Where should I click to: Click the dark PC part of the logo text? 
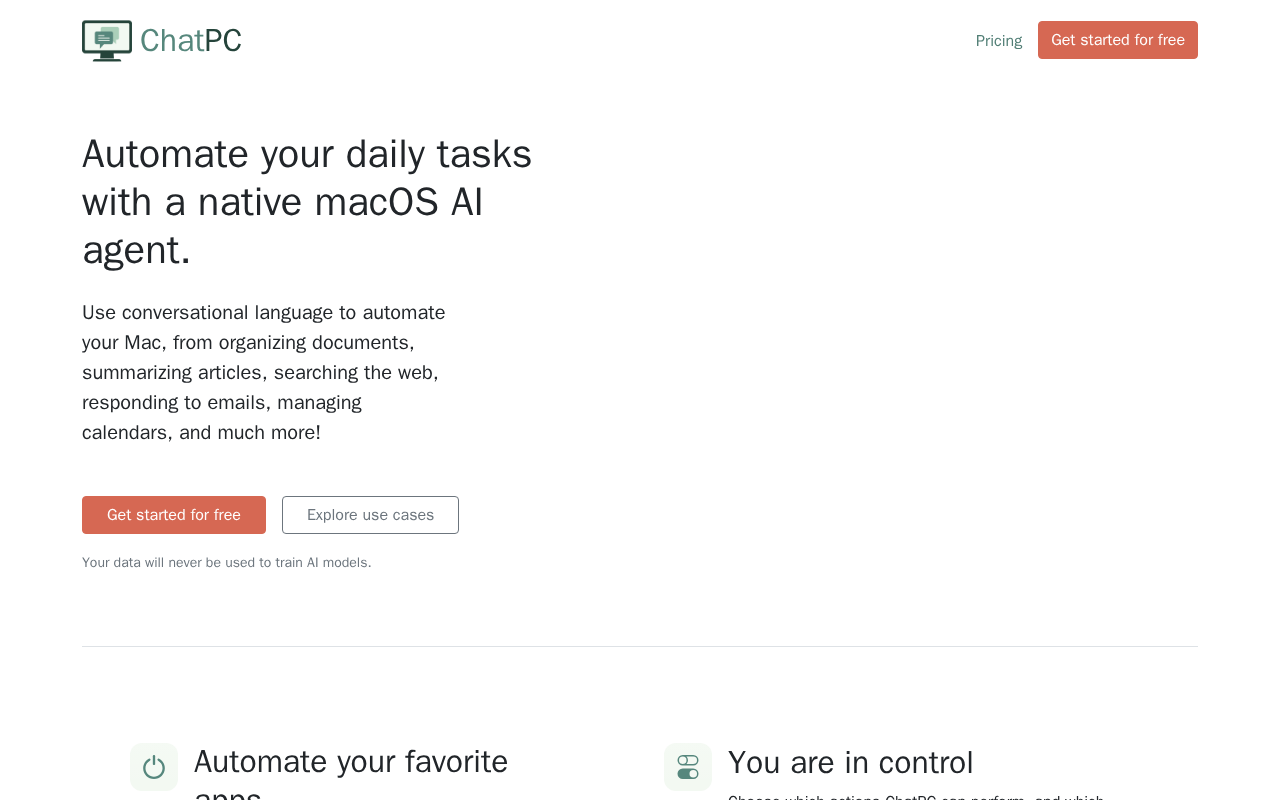click(x=223, y=41)
